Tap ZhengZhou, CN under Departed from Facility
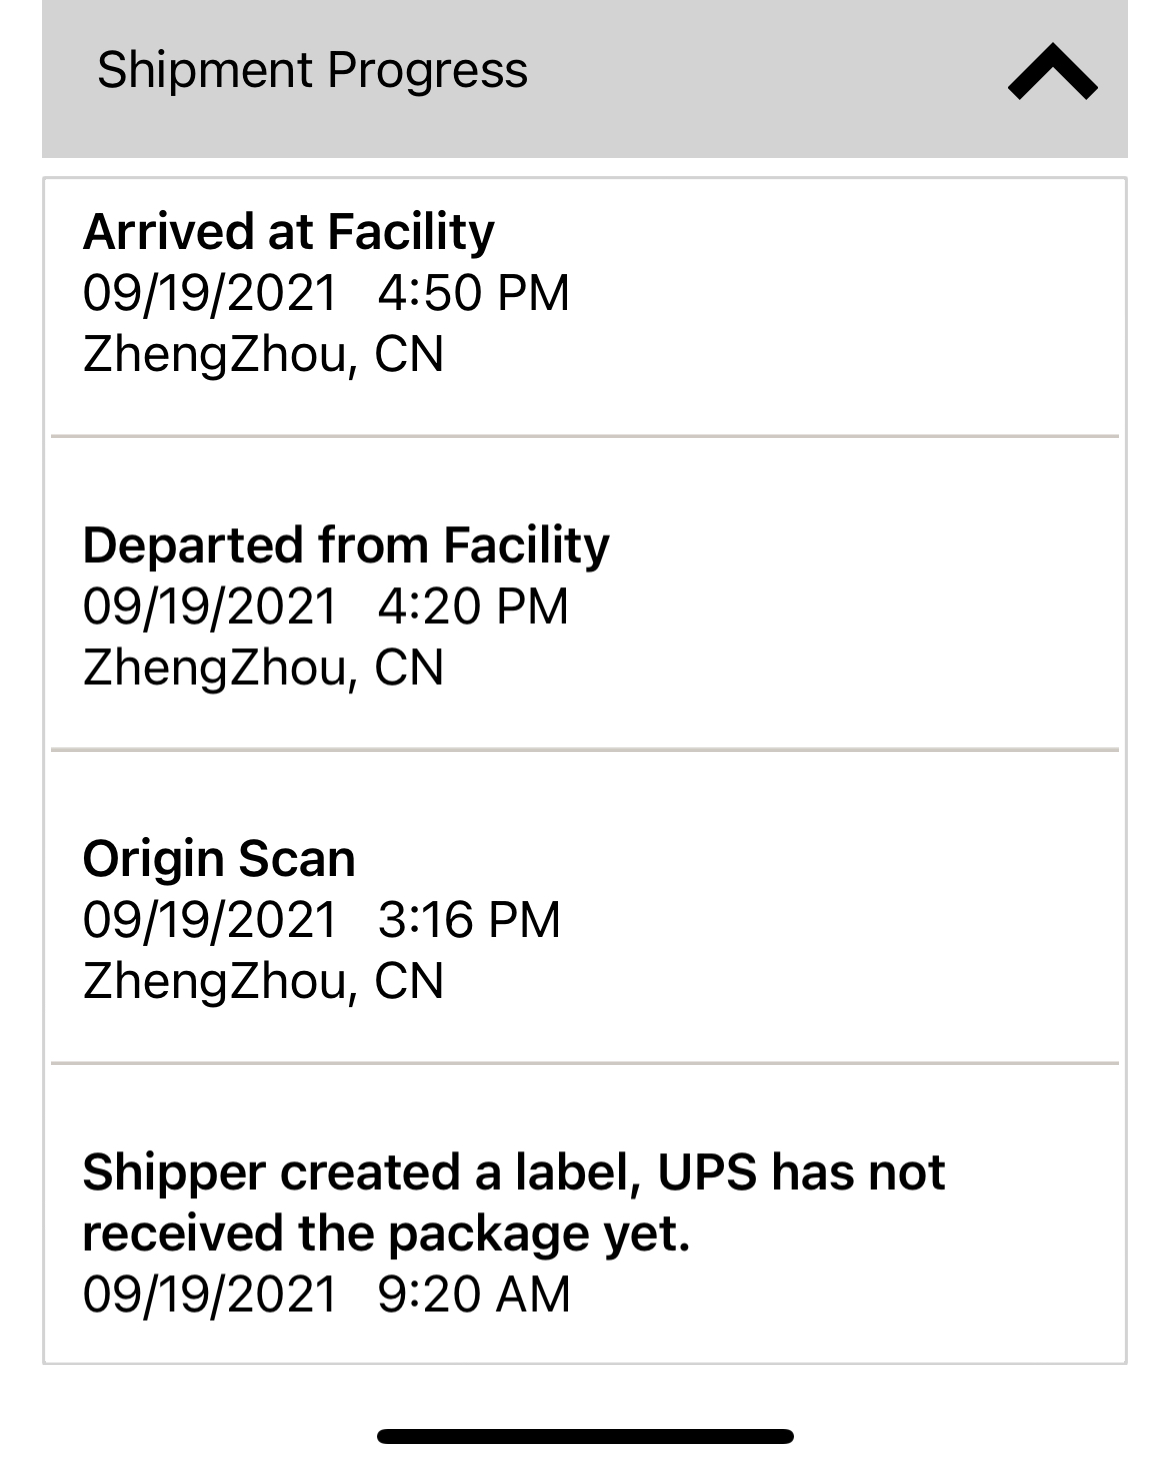1170x1468 pixels. [x=263, y=668]
